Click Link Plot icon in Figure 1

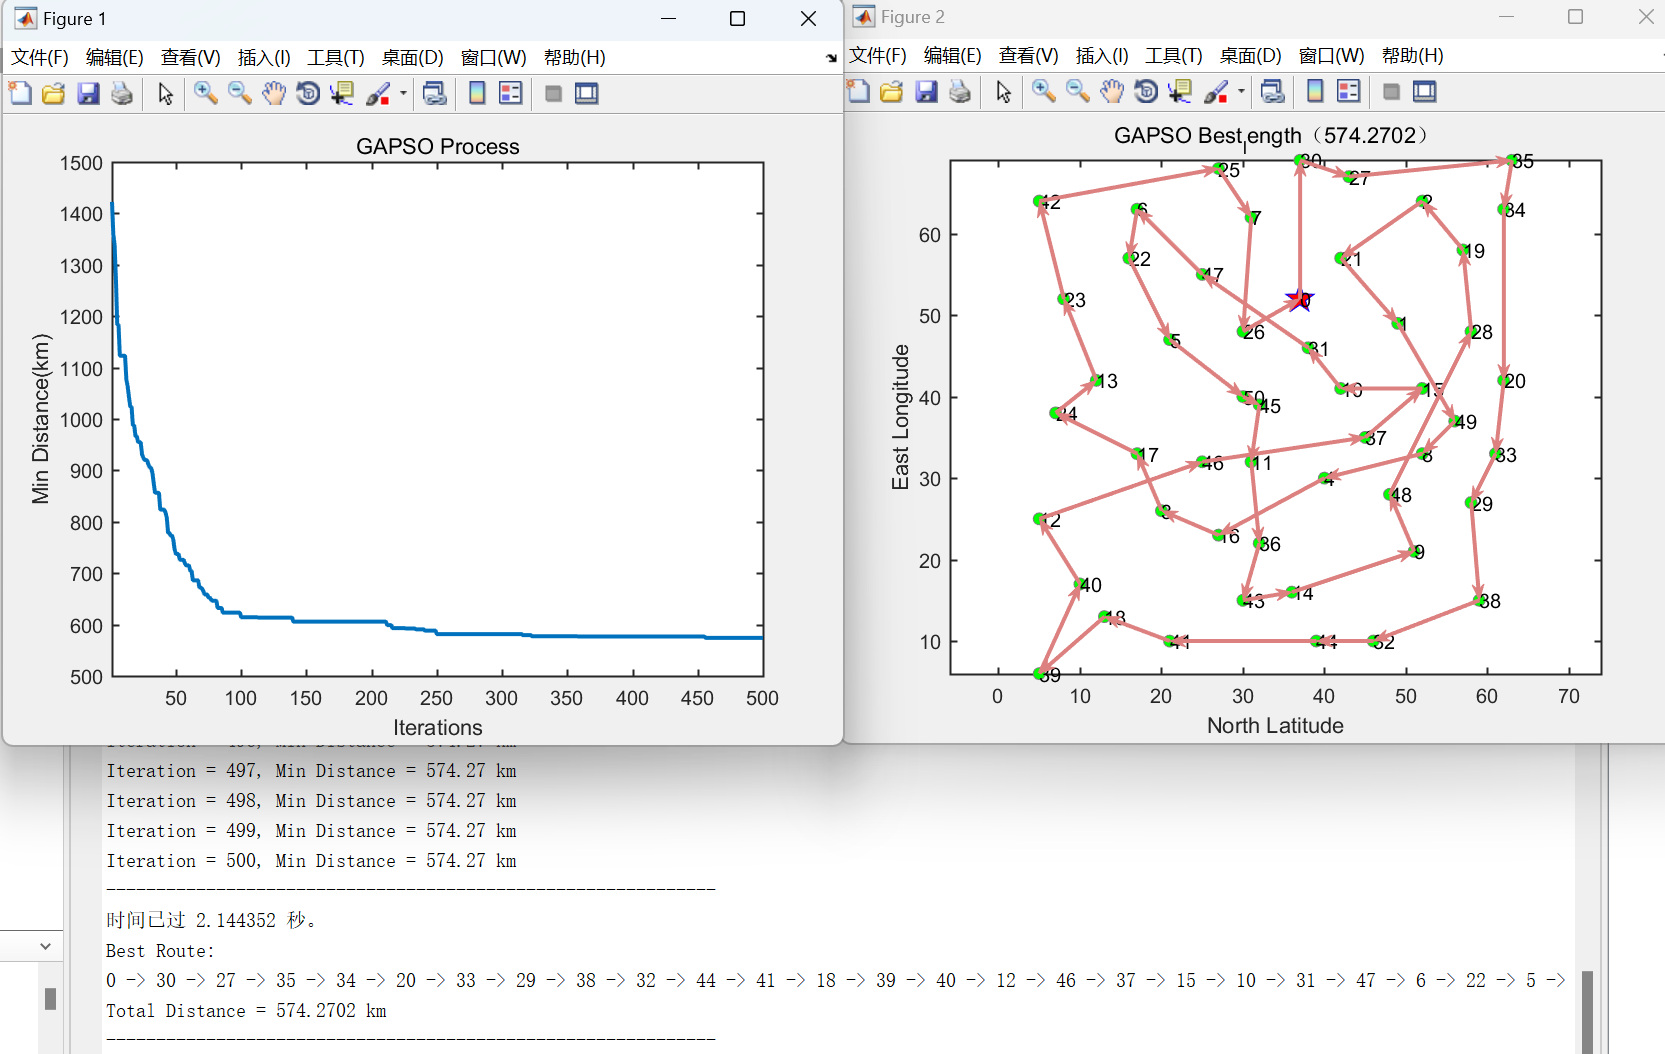(435, 94)
